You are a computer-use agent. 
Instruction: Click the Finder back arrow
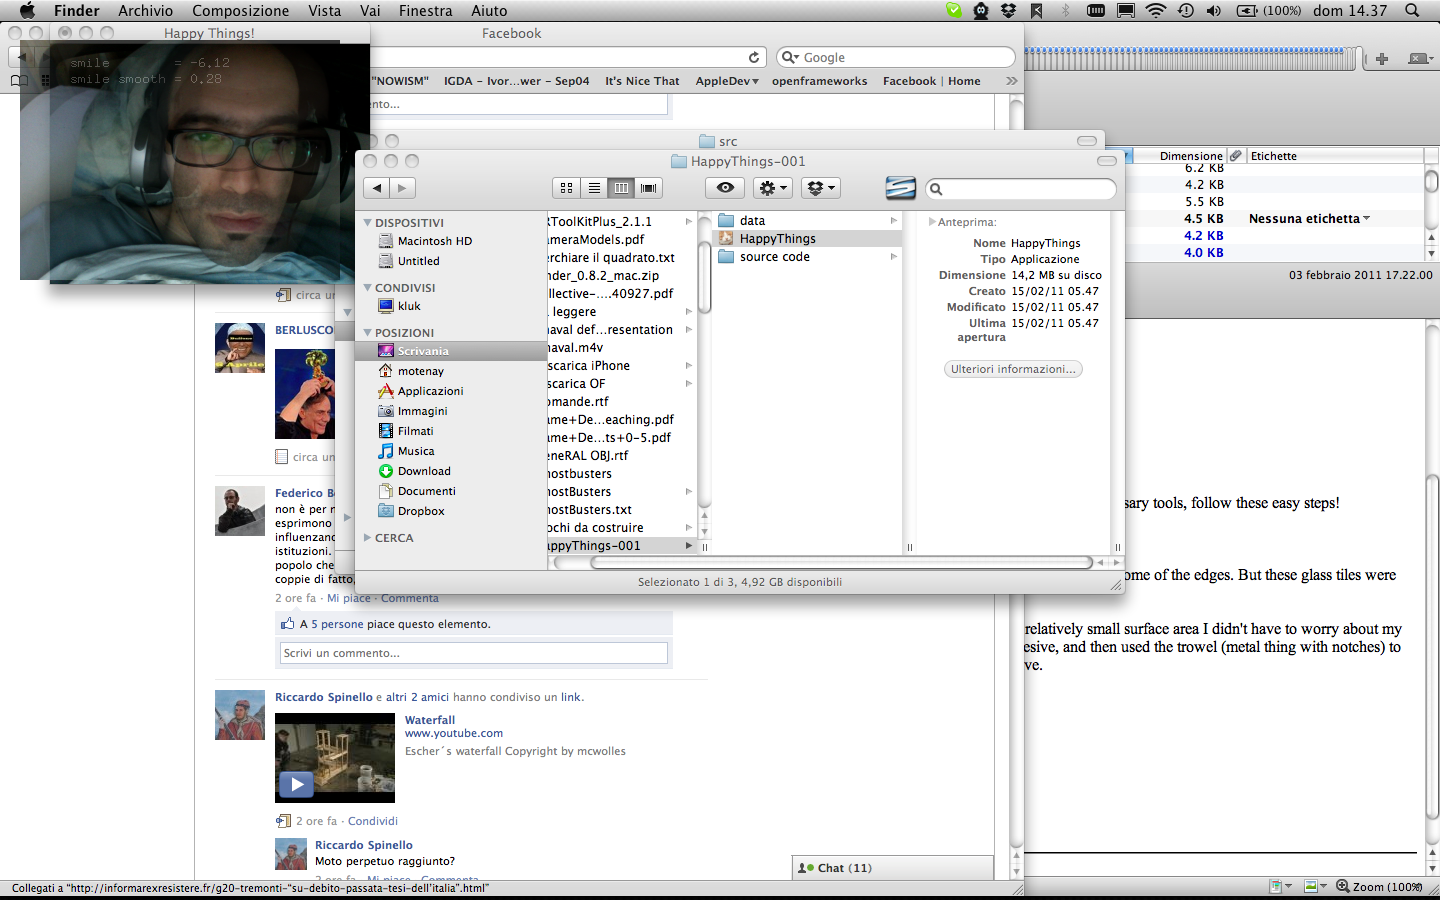click(377, 188)
